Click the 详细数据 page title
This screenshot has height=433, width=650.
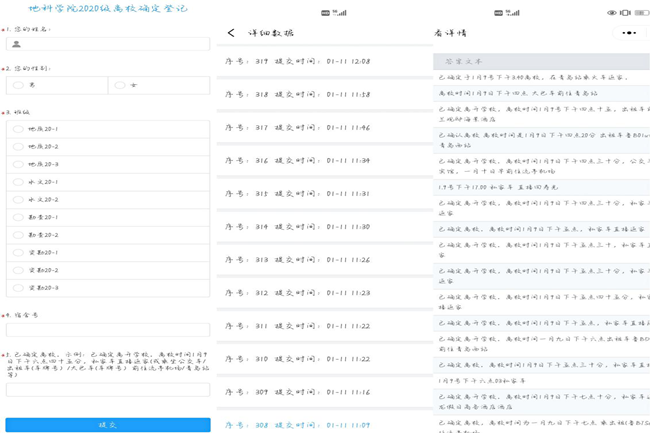pos(271,33)
